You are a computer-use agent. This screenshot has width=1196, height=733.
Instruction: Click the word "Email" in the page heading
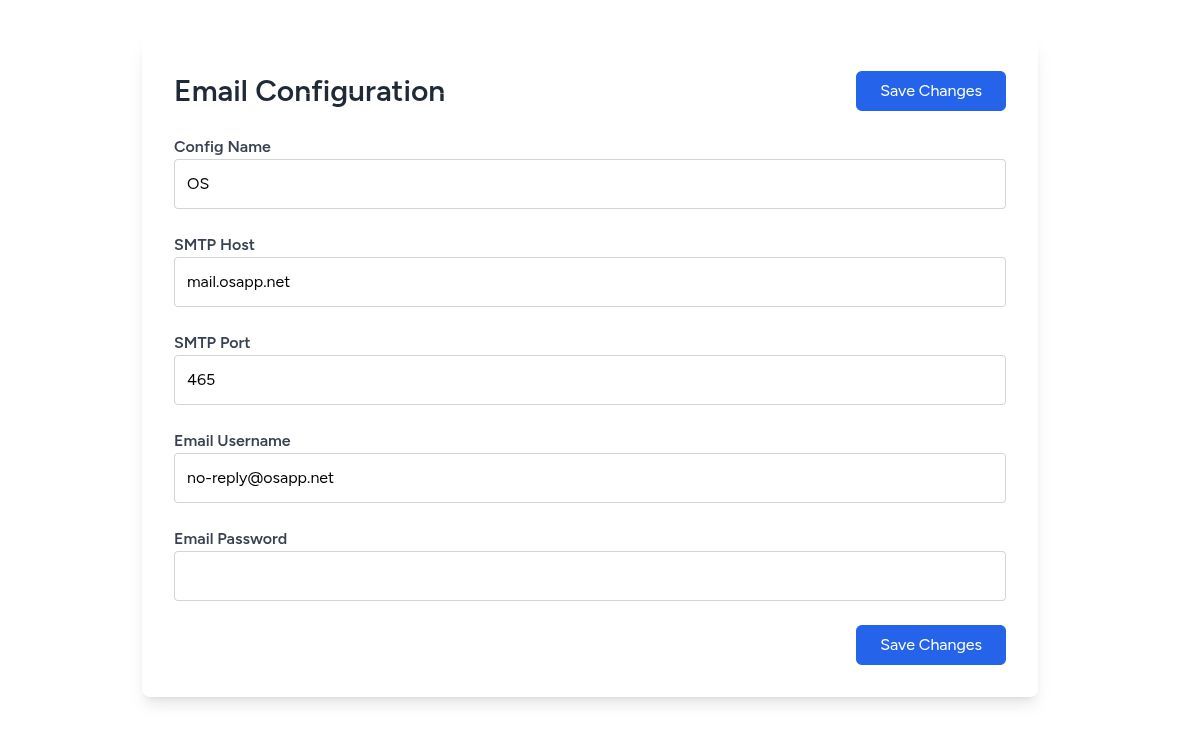[x=210, y=91]
